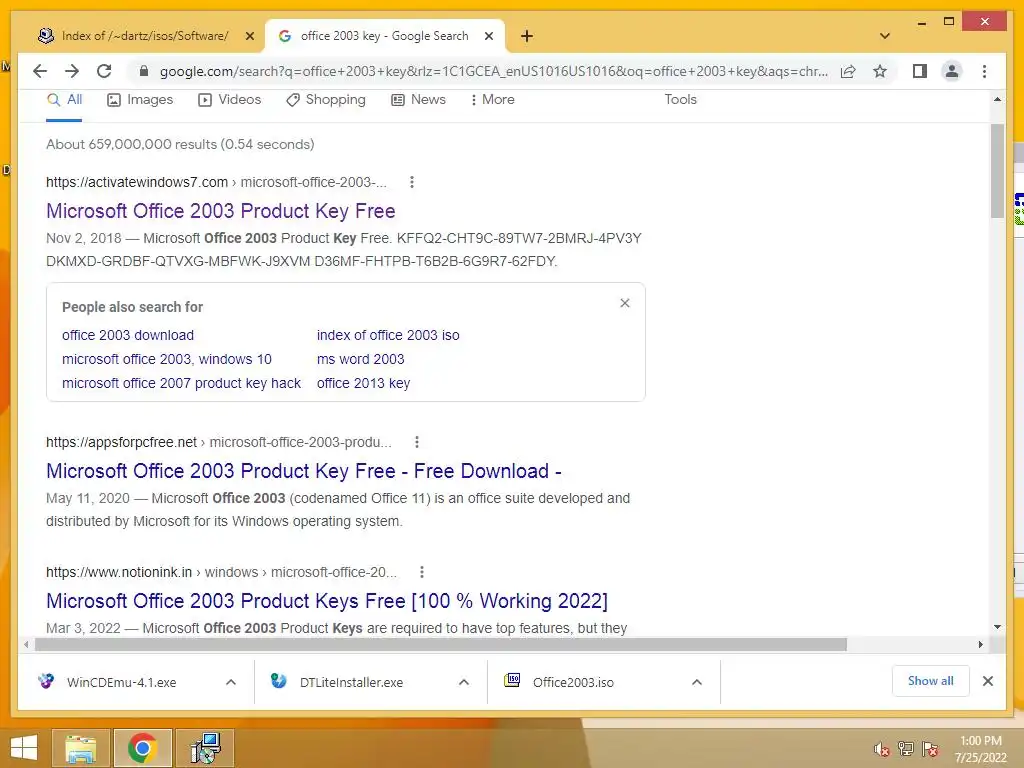Search for office 2003 download
This screenshot has height=768, width=1024.
click(x=128, y=335)
